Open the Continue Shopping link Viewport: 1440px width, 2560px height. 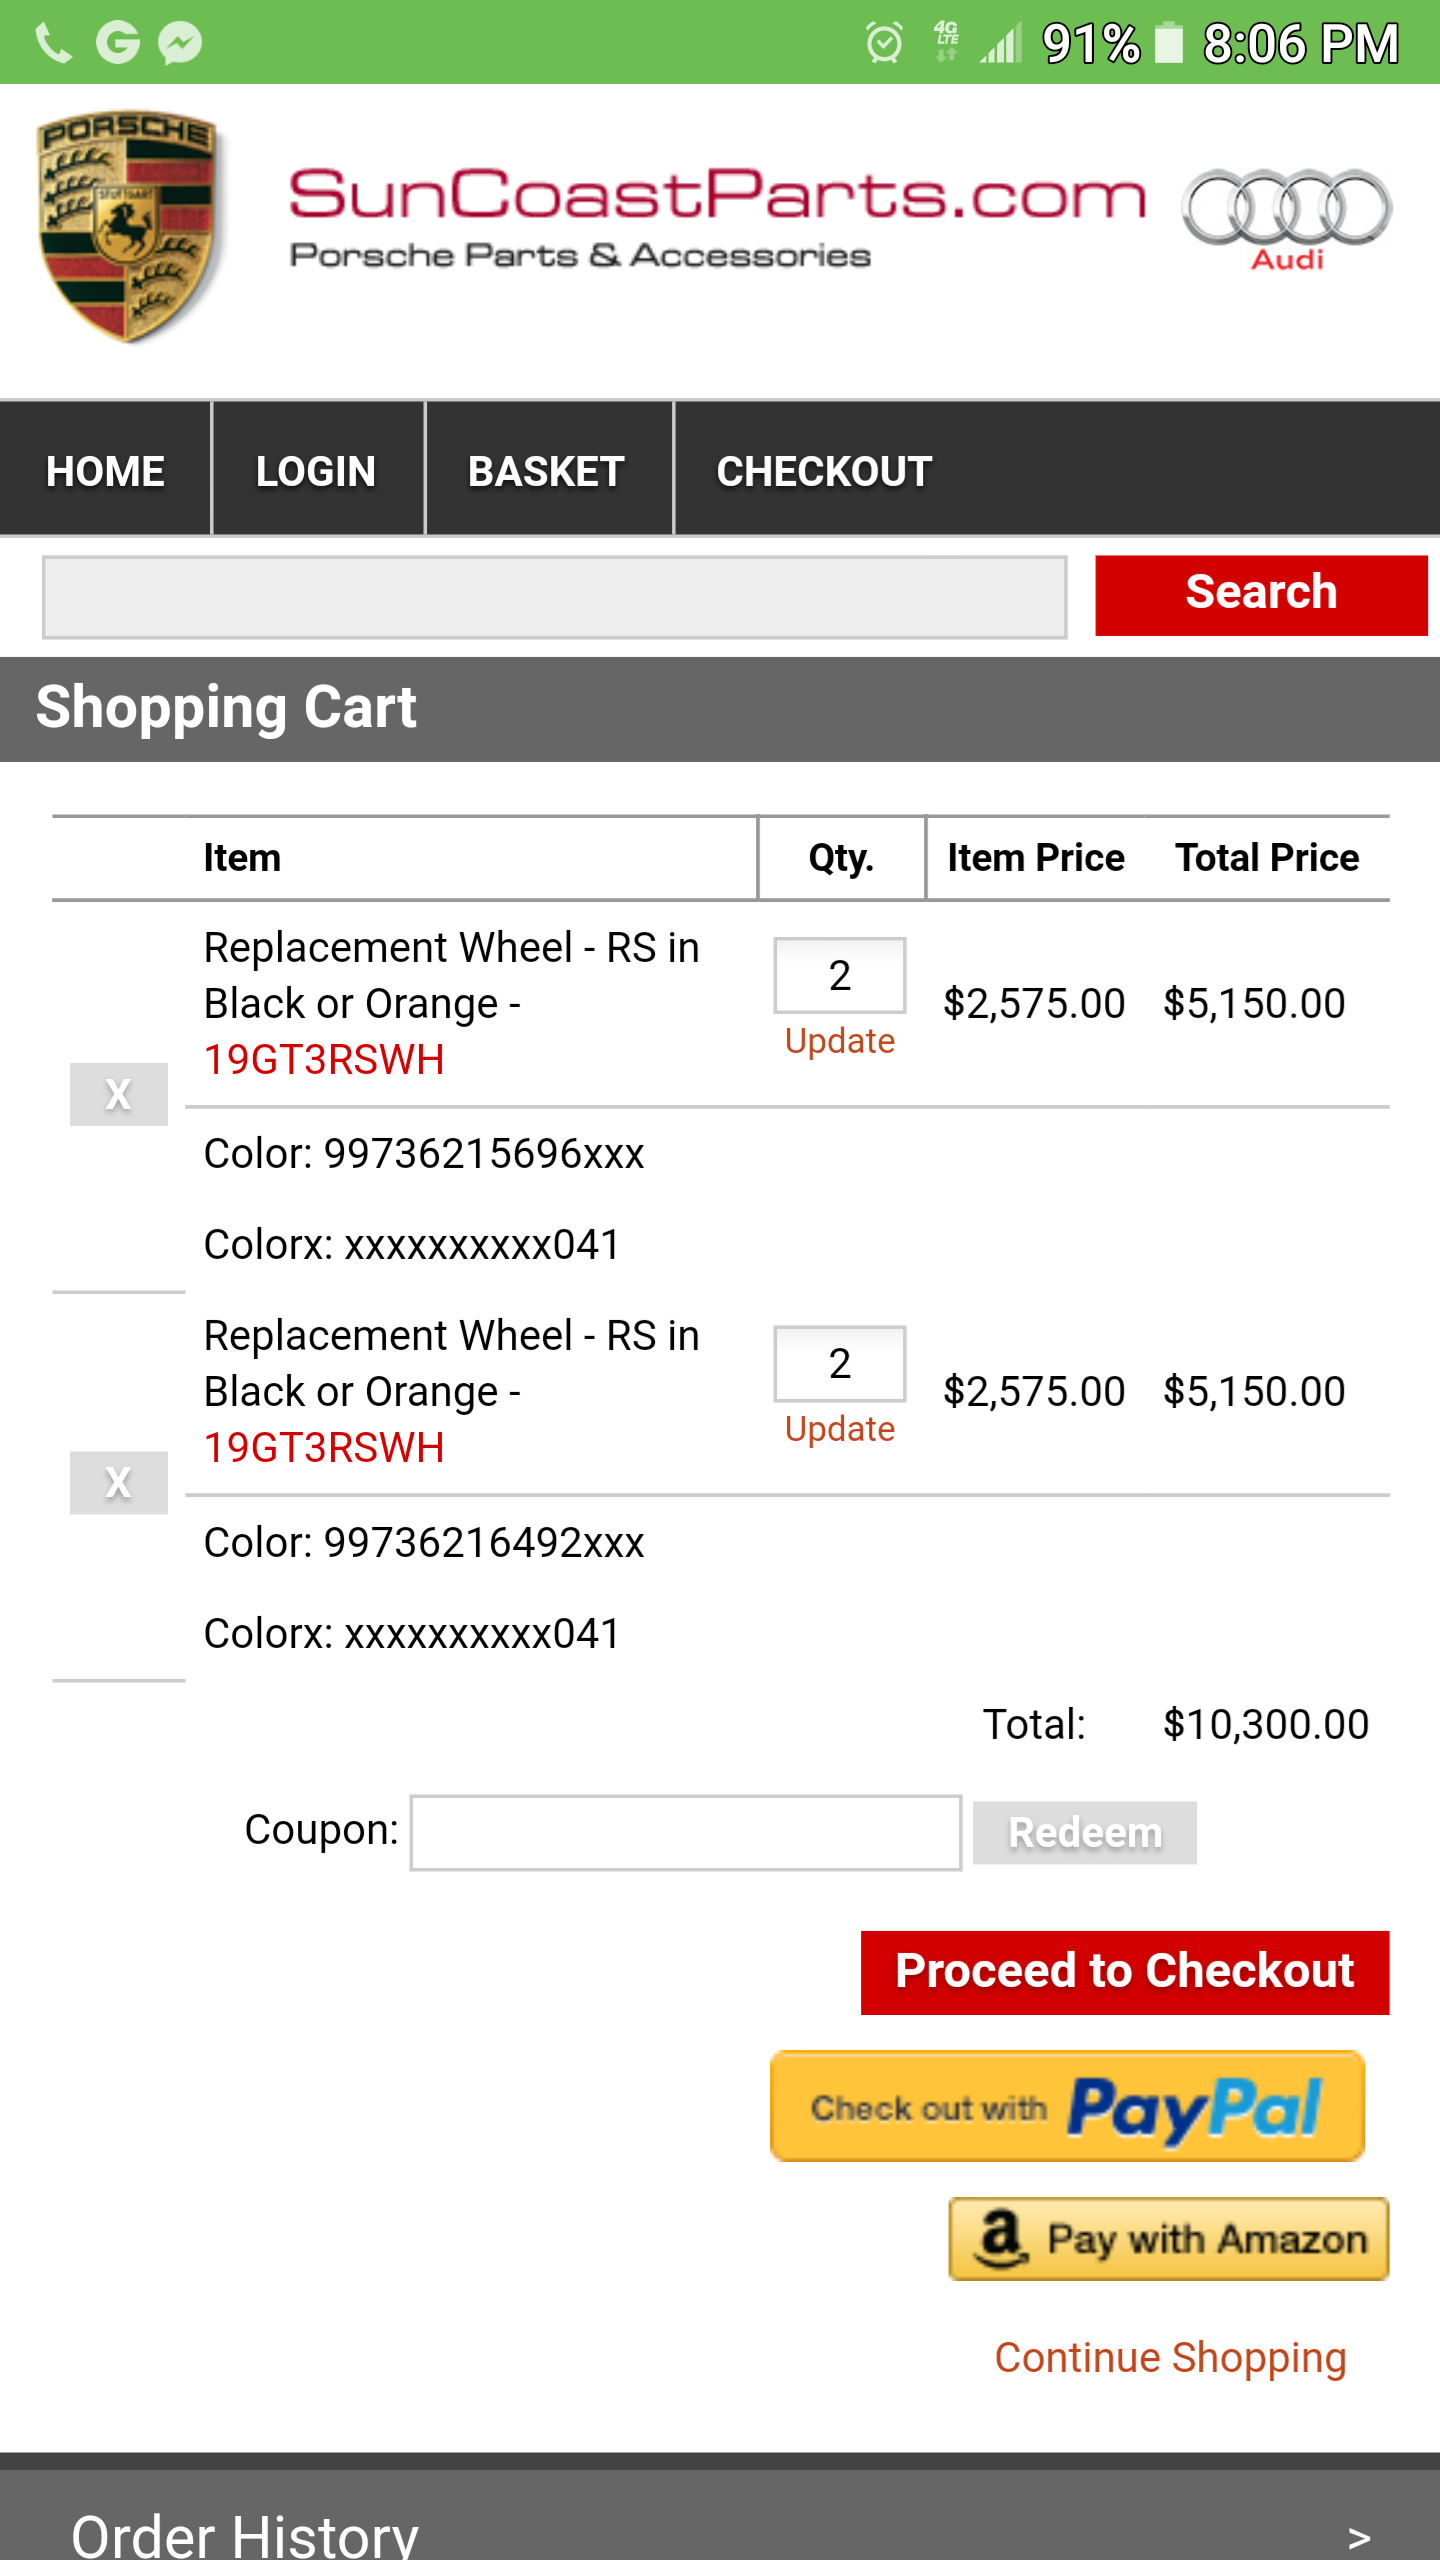1170,2358
